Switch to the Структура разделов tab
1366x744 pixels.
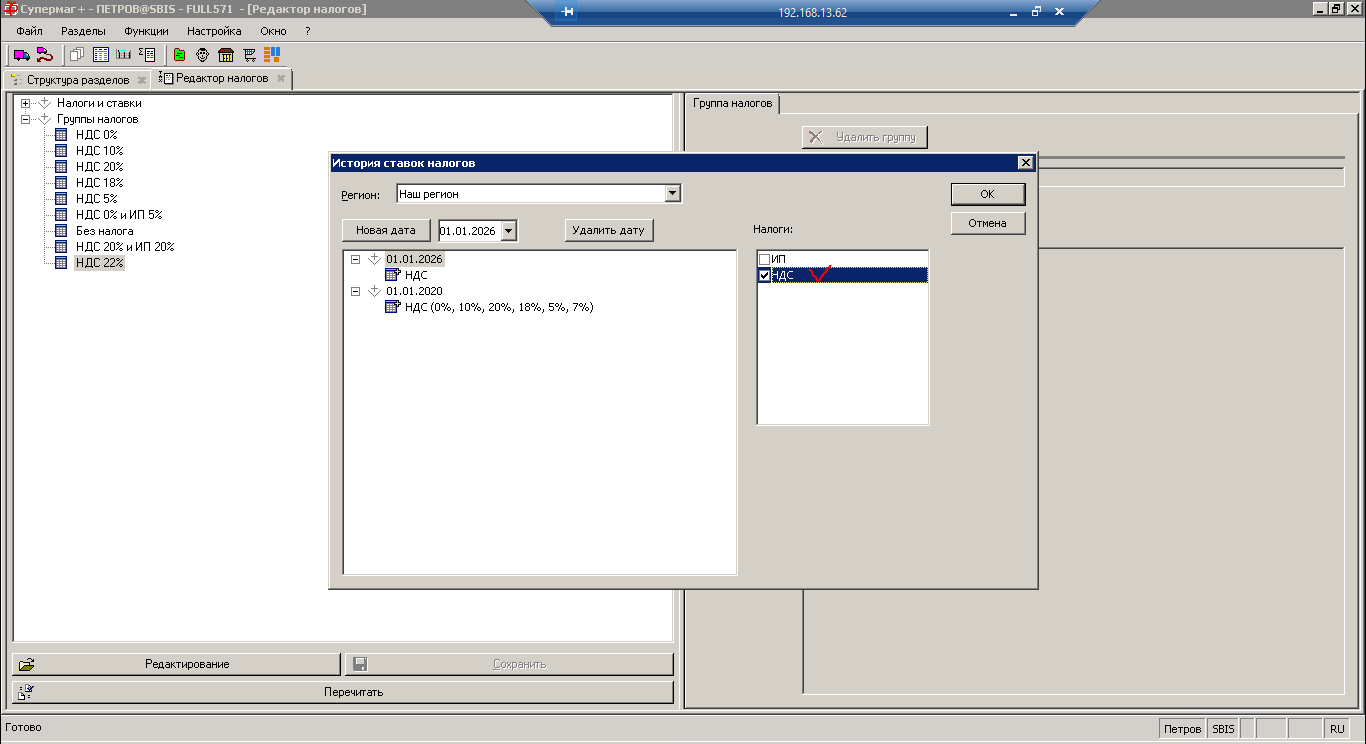[x=77, y=79]
